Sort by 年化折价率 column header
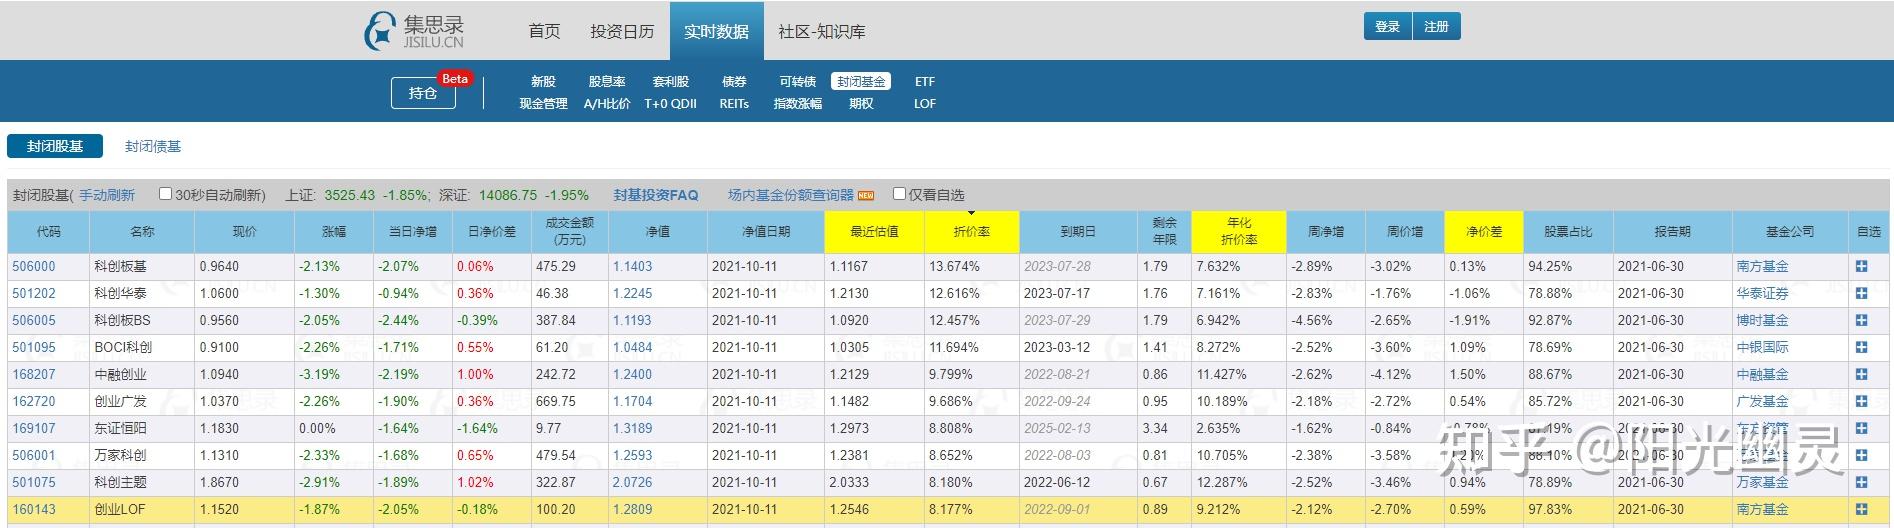Image resolution: width=1894 pixels, height=528 pixels. click(x=1239, y=232)
